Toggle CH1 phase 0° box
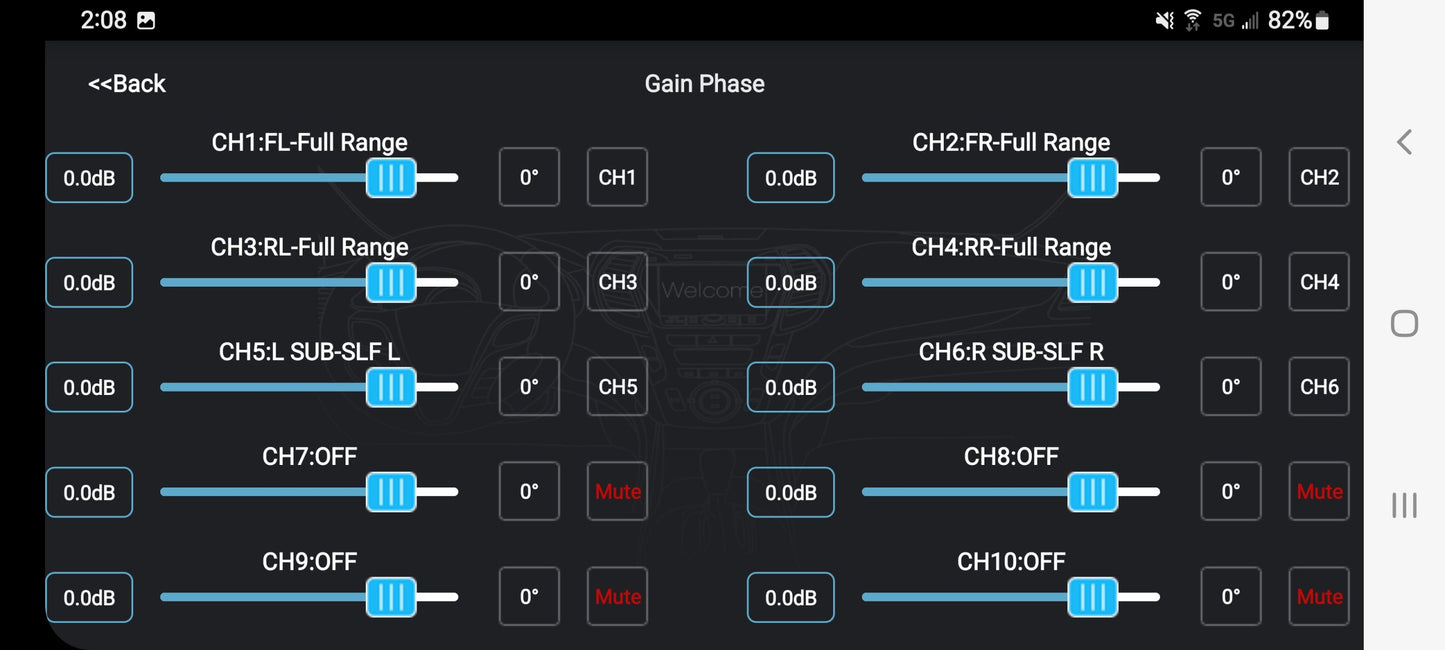The height and width of the screenshot is (650, 1445). pos(529,177)
